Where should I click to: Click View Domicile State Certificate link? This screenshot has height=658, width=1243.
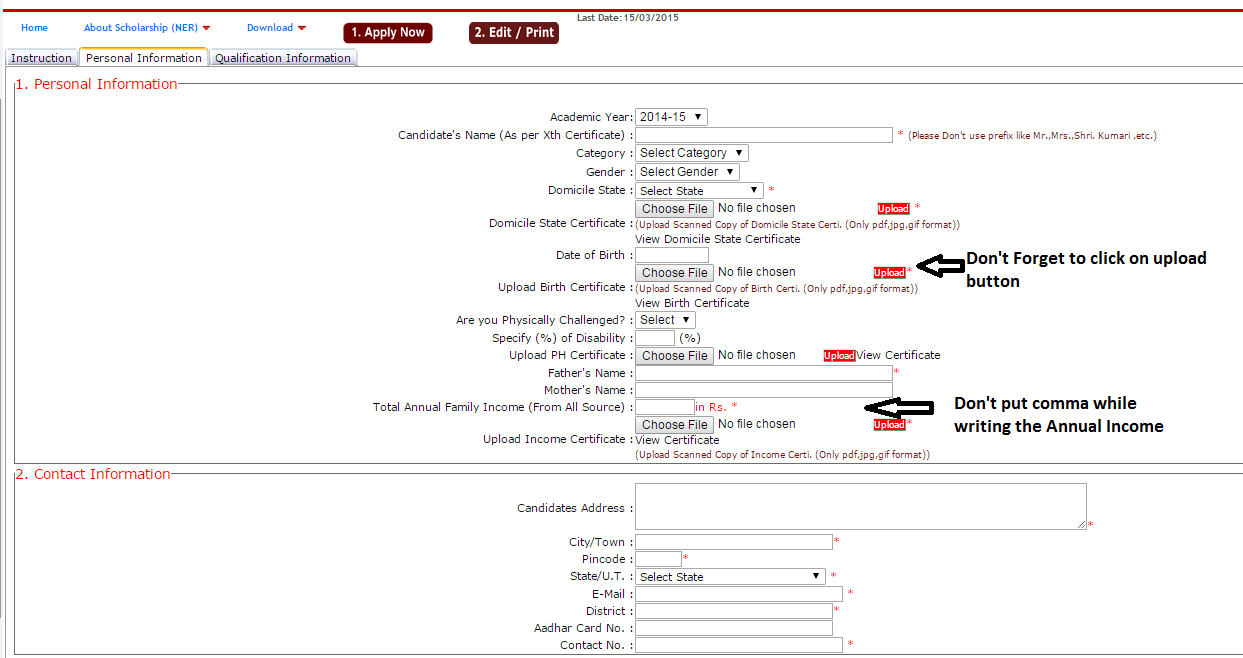pyautogui.click(x=717, y=239)
